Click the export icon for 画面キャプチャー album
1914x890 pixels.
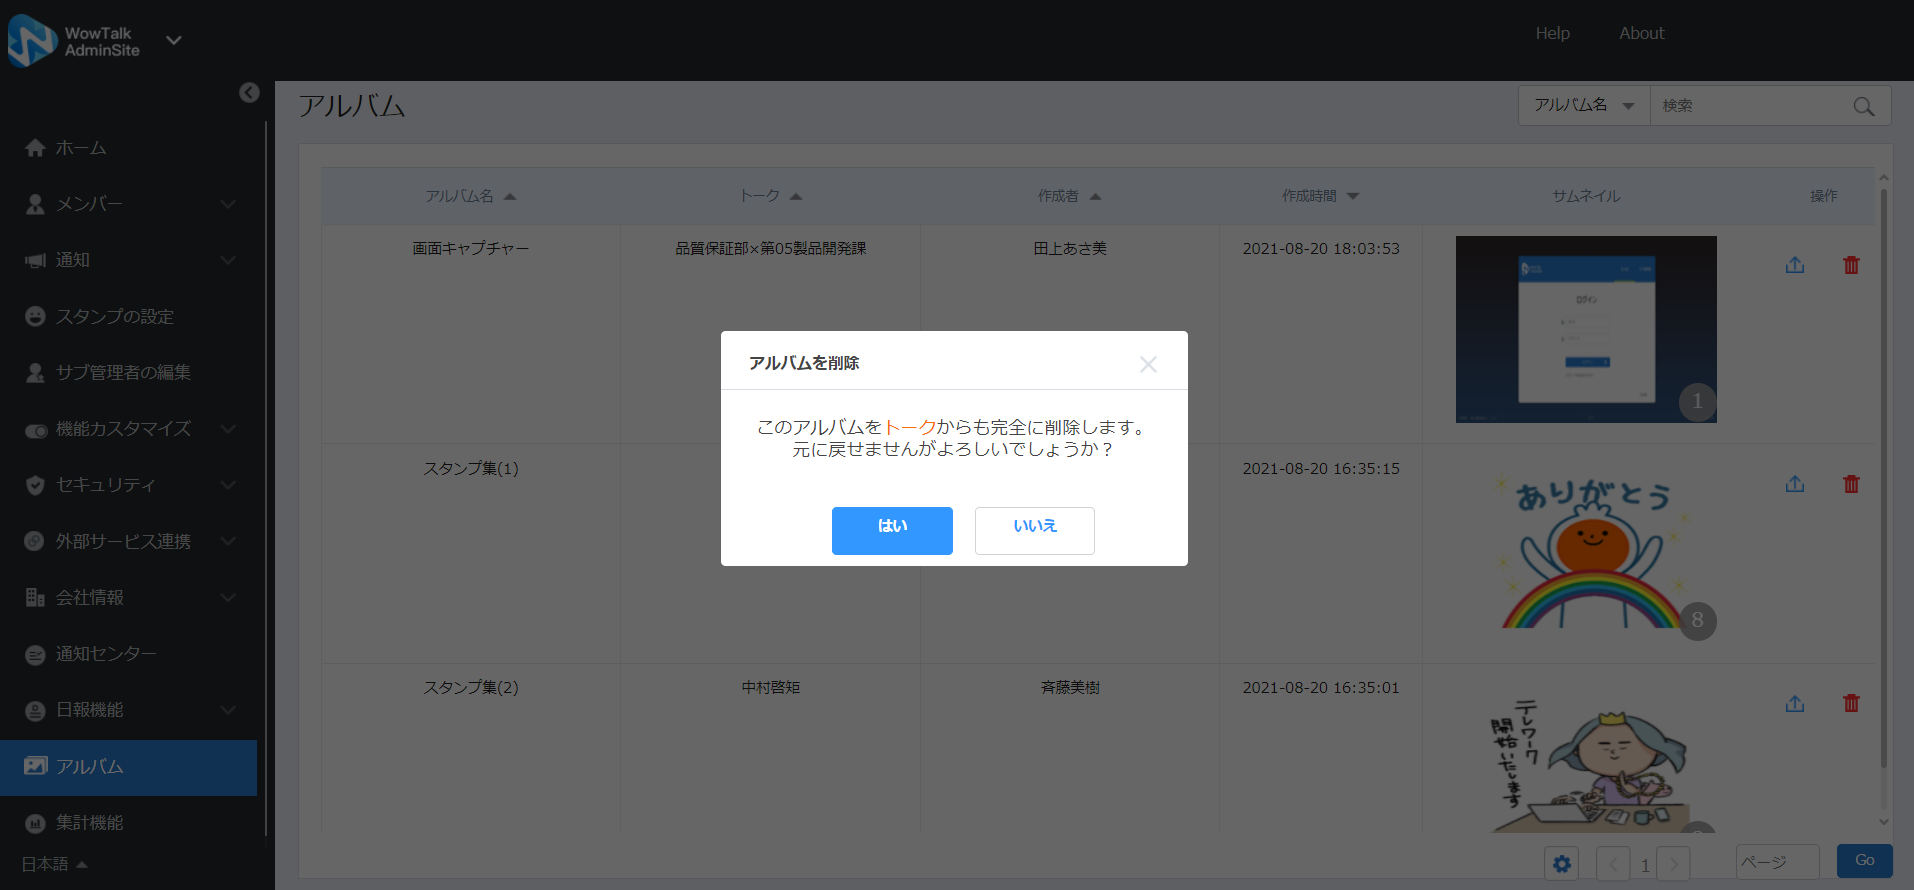[x=1795, y=265]
